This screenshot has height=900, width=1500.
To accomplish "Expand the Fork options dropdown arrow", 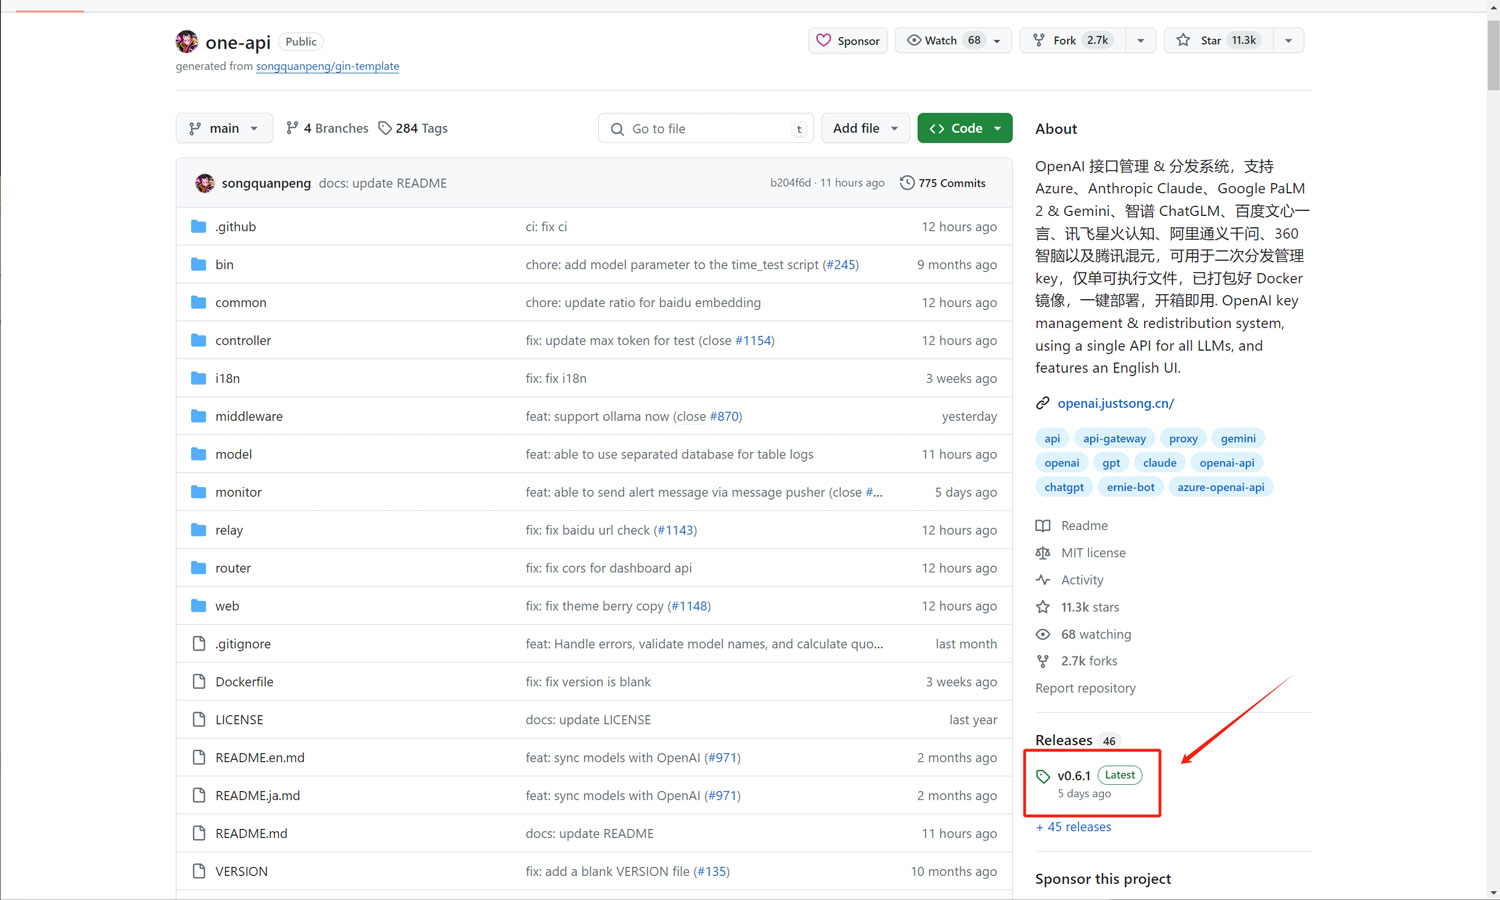I will (1141, 41).
